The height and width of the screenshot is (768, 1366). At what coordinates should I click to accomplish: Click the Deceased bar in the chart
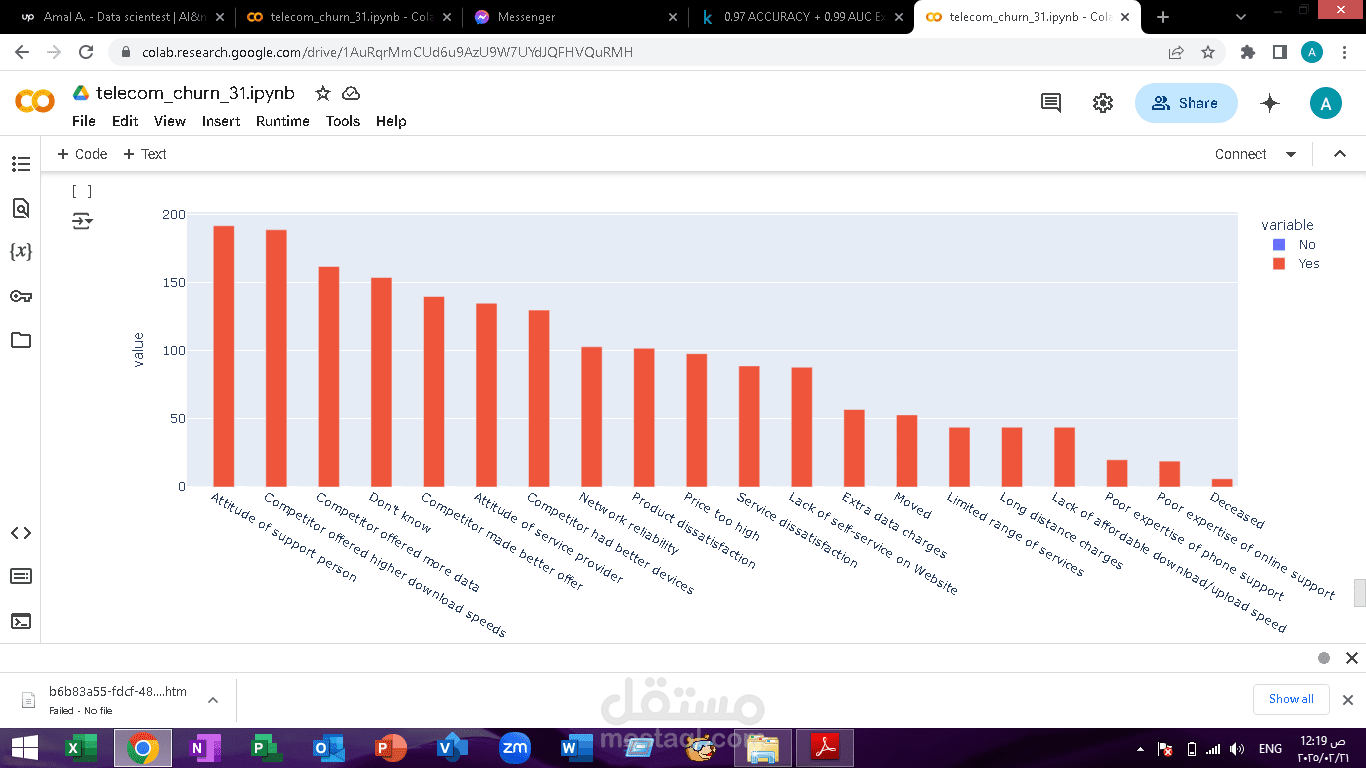(1222, 483)
